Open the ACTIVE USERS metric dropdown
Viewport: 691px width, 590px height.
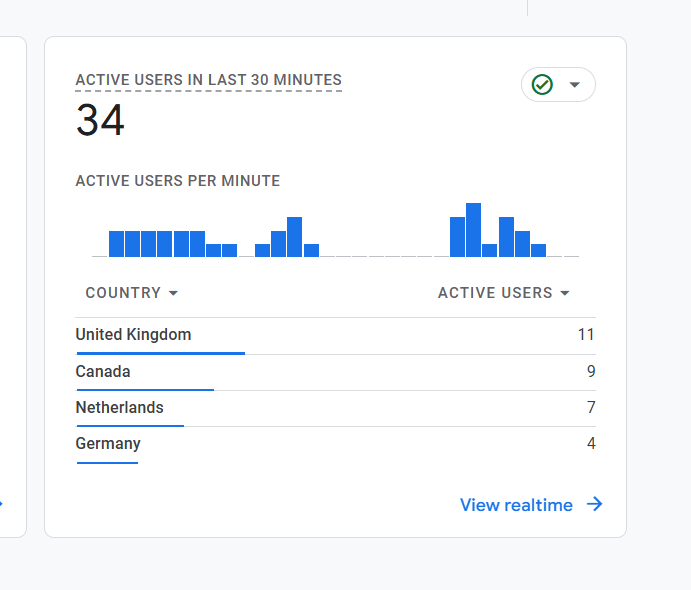(504, 293)
